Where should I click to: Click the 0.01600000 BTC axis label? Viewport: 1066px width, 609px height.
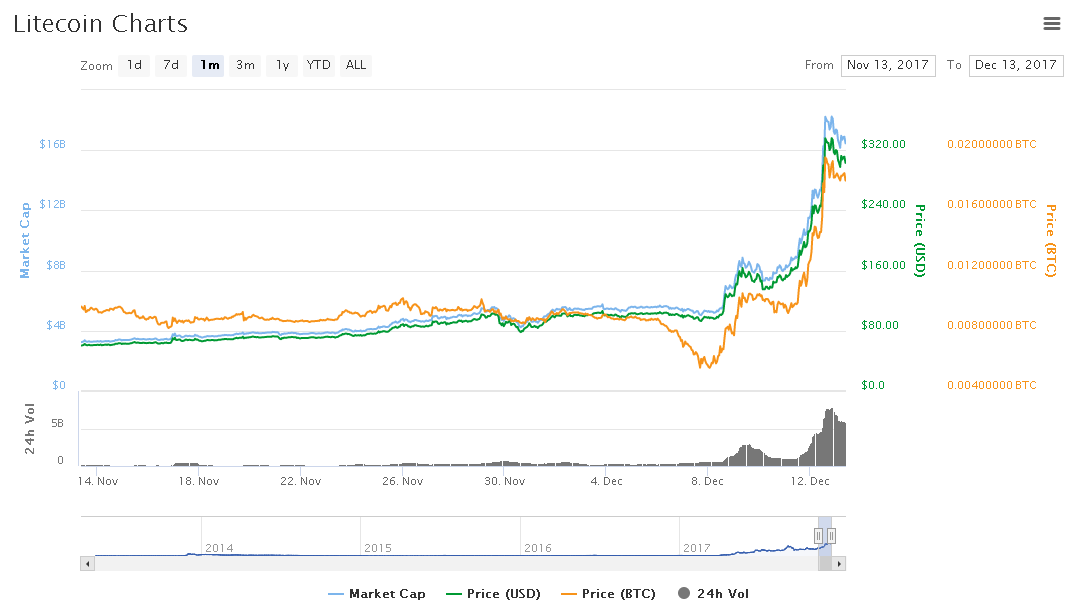(992, 204)
